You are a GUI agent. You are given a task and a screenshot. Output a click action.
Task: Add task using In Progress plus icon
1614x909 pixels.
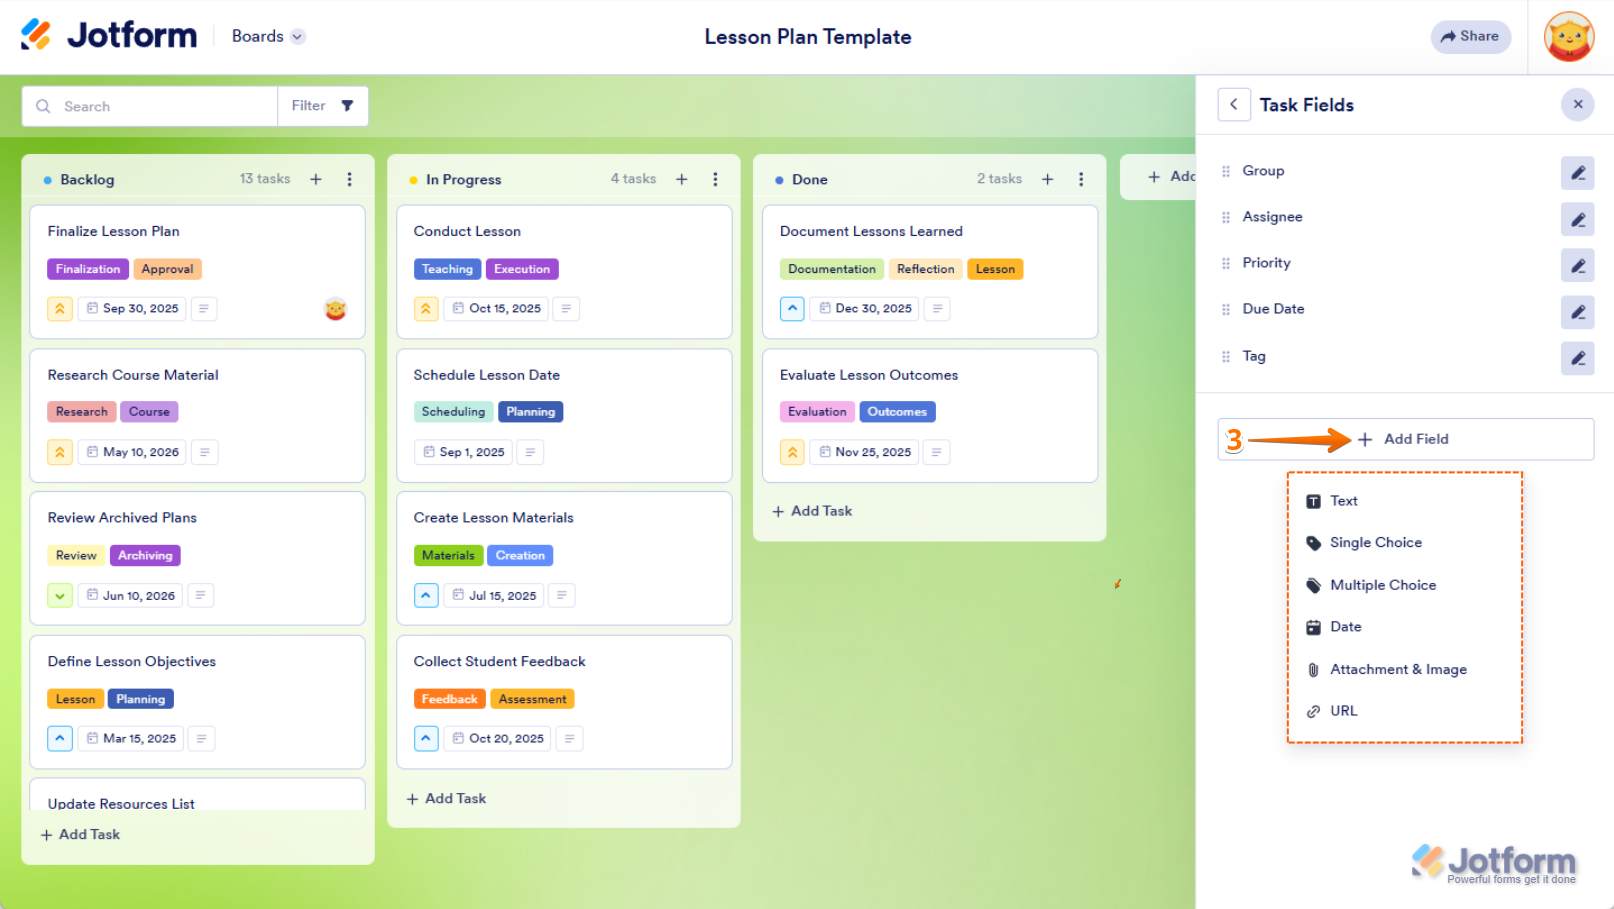[682, 179]
